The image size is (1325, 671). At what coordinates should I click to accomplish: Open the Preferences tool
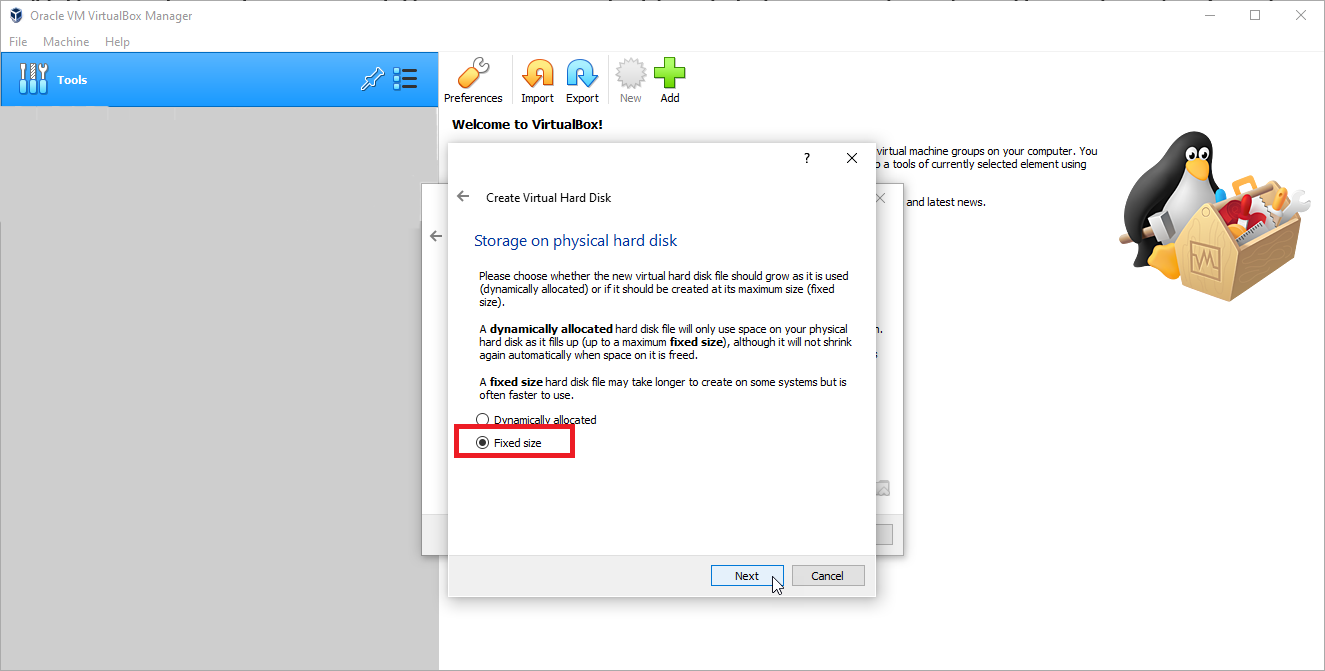[x=473, y=80]
